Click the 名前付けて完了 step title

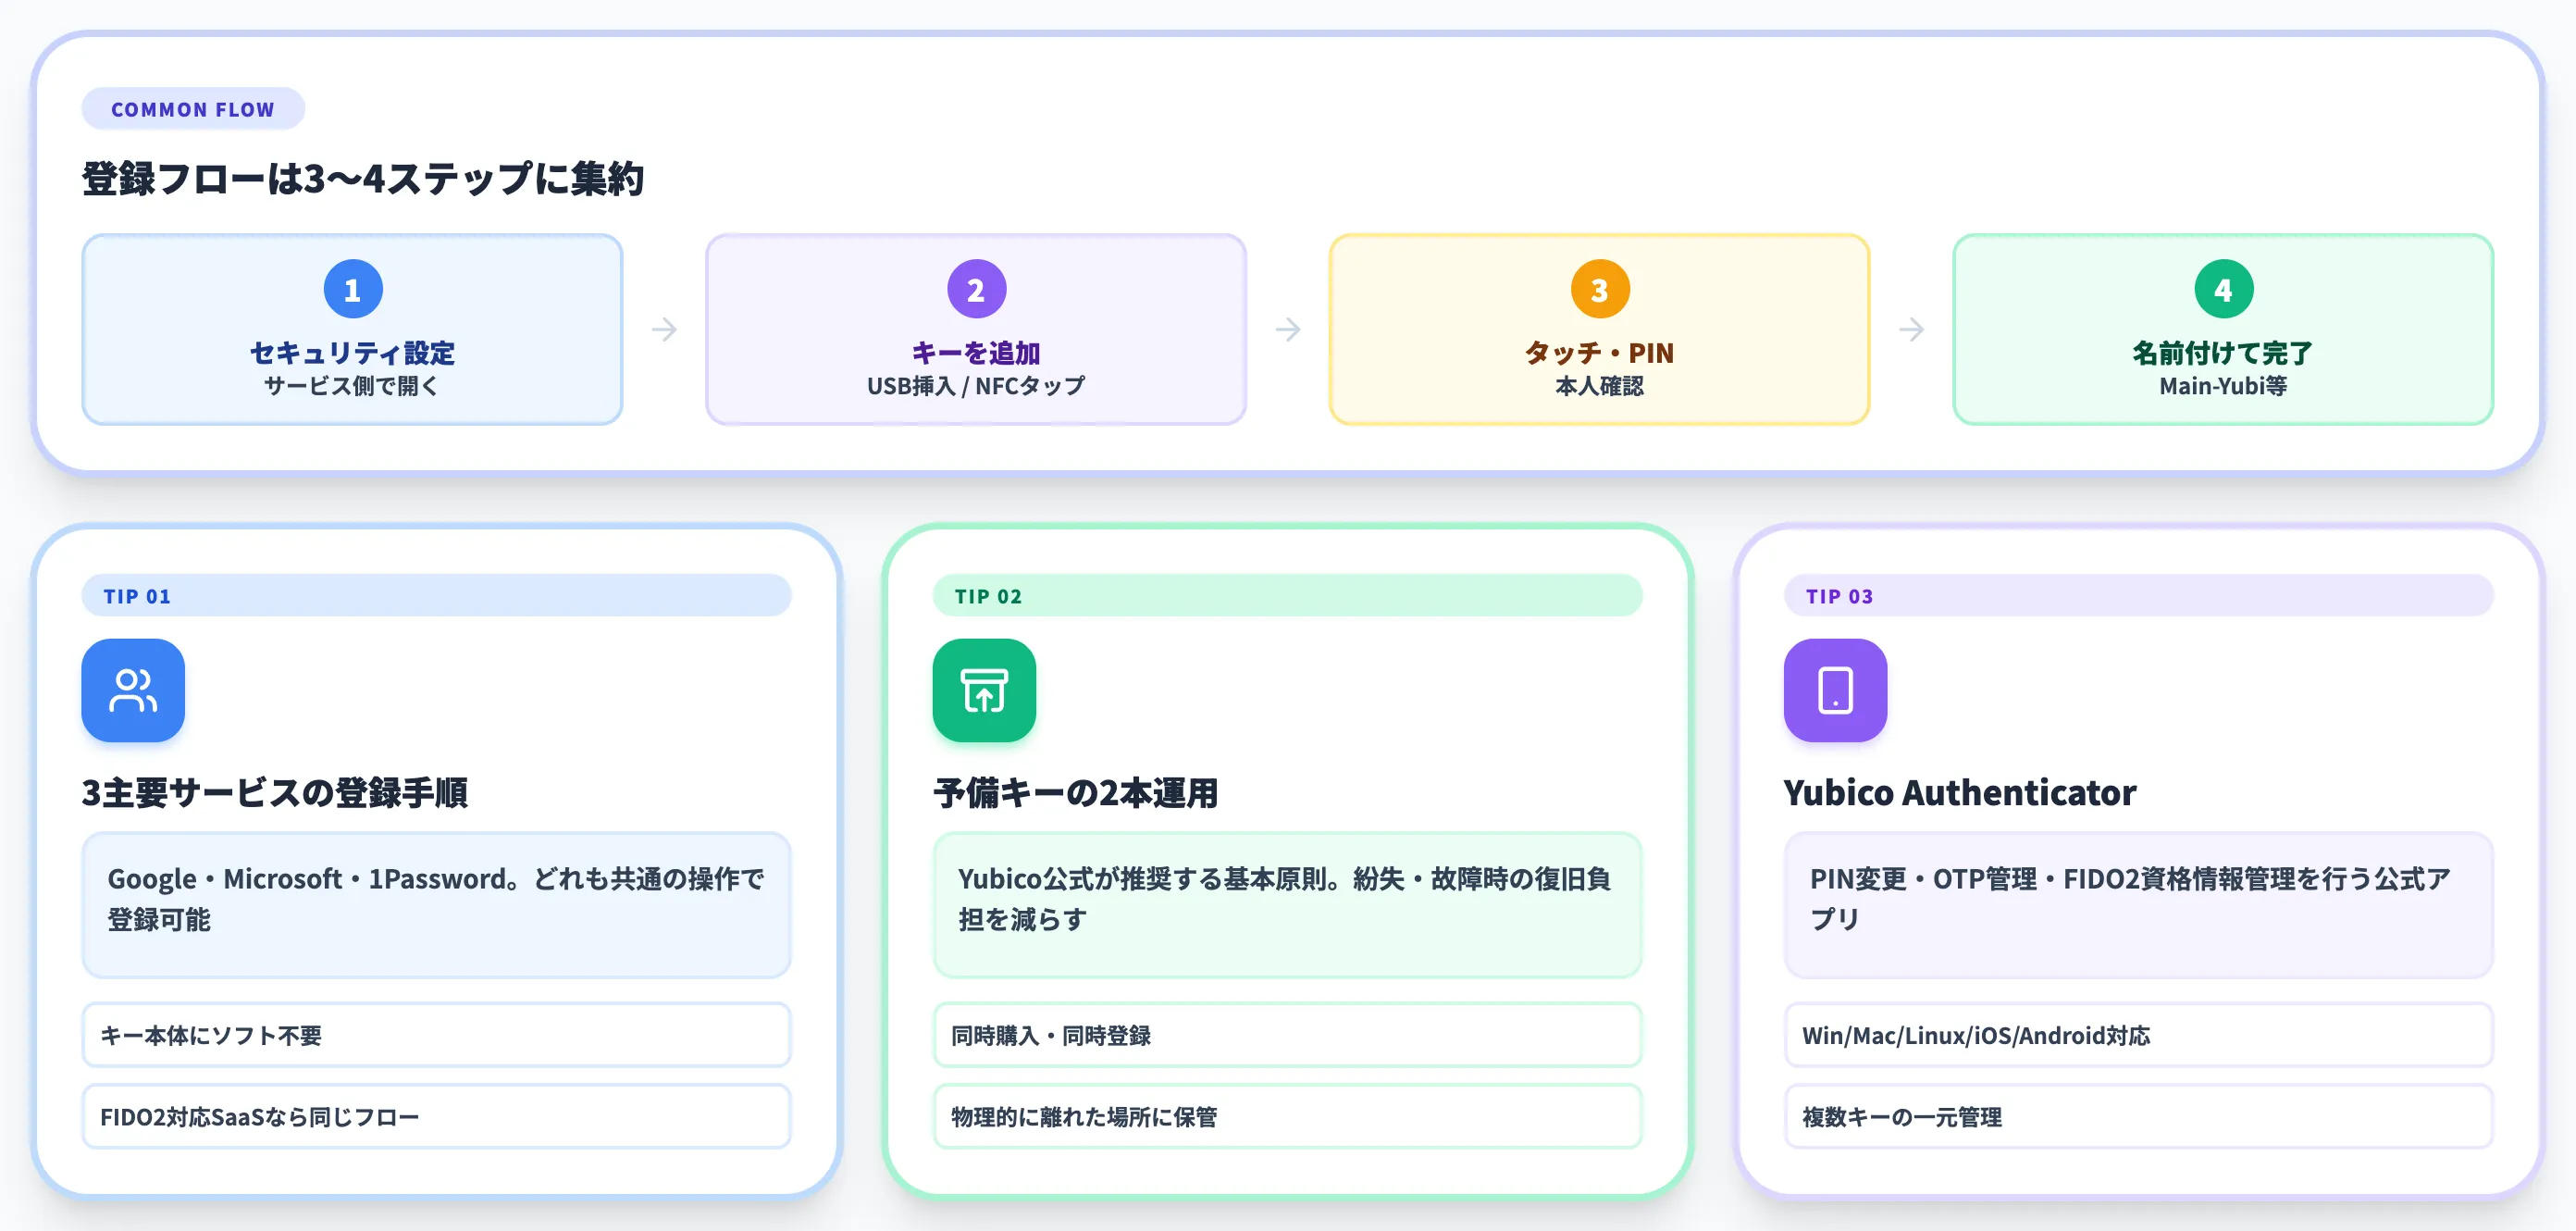pos(2222,352)
